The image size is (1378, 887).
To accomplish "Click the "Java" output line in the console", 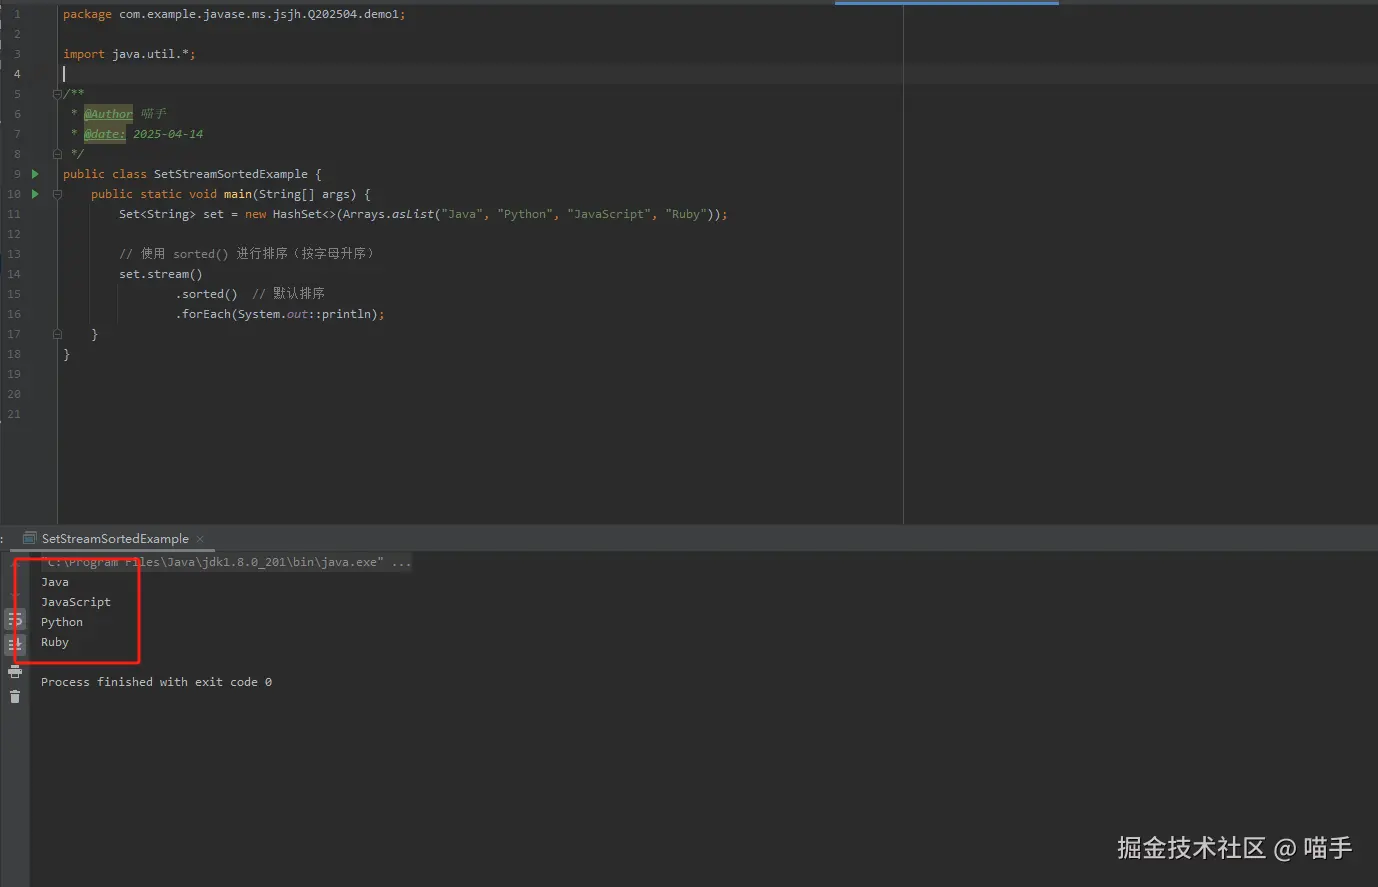I will pyautogui.click(x=55, y=582).
